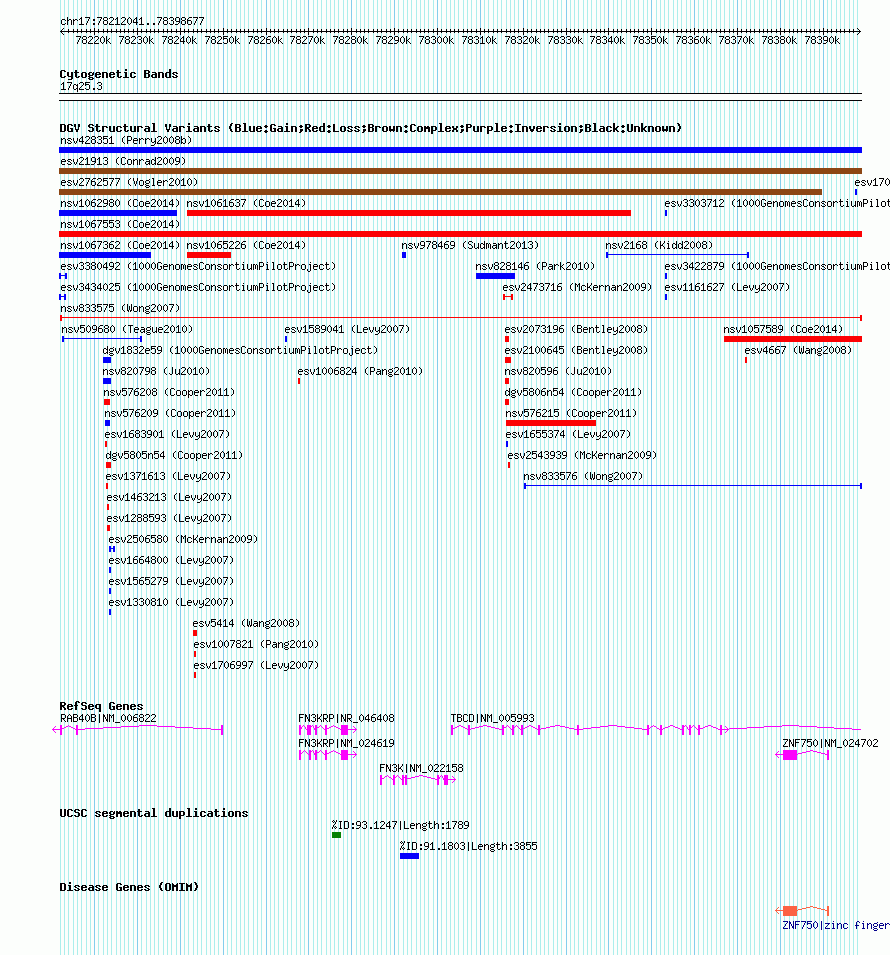Click the TBCD NM_005993 gene model

pyautogui.click(x=655, y=729)
